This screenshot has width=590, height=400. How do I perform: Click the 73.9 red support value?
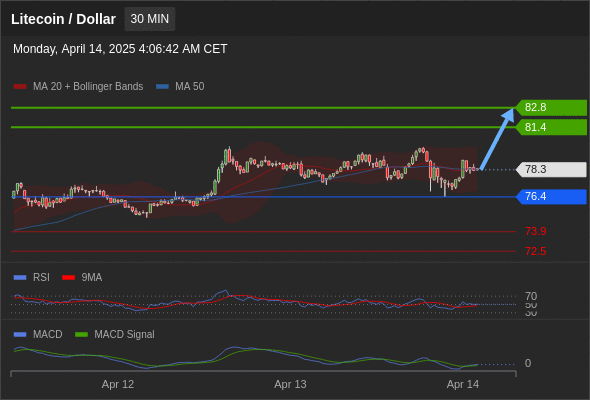pos(535,231)
